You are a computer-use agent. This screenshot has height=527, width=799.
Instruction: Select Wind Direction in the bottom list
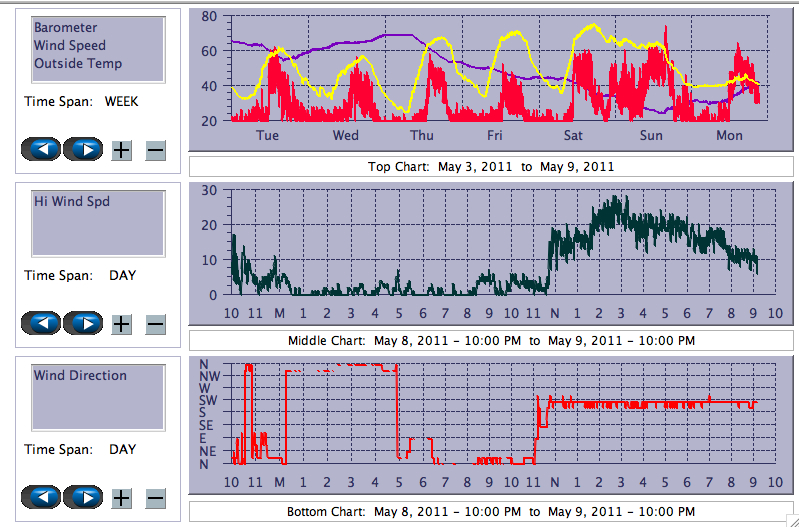80,375
